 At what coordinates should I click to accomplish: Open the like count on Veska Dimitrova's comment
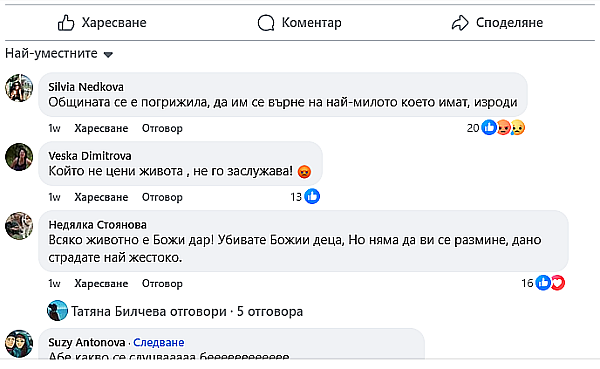tap(305, 196)
